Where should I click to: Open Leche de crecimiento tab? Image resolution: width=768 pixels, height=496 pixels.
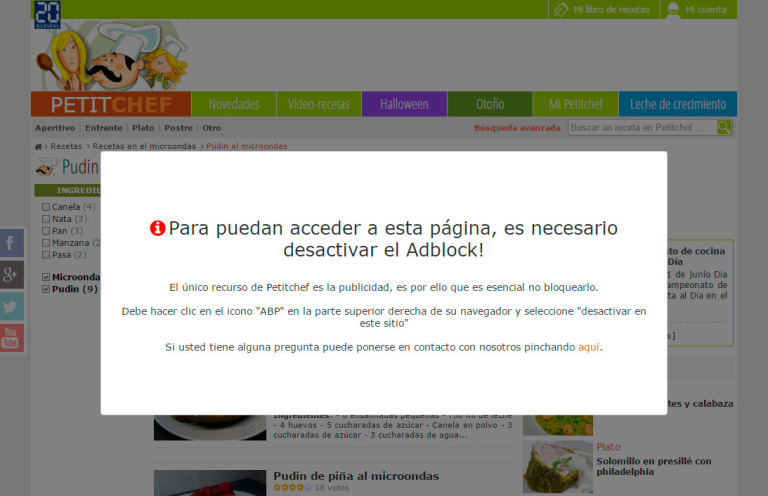pyautogui.click(x=678, y=104)
